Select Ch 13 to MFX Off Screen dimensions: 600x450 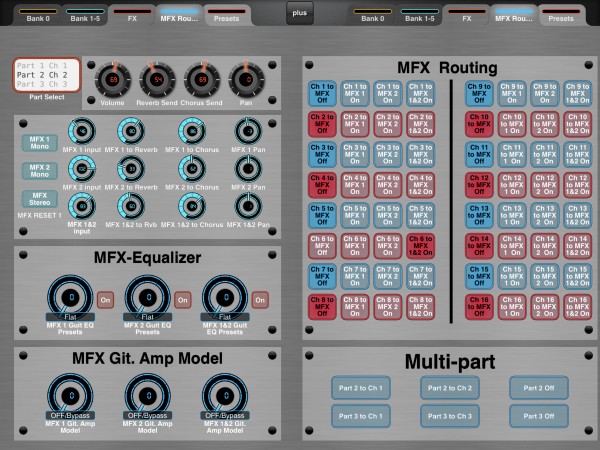(479, 215)
